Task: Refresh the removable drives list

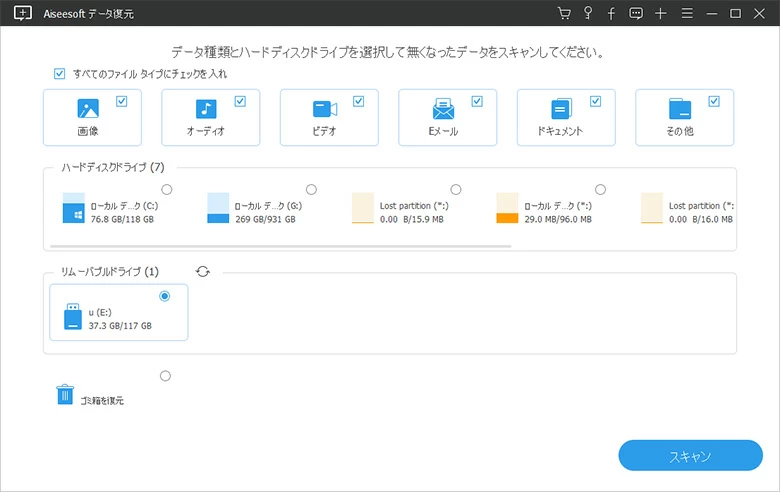Action: (x=203, y=271)
